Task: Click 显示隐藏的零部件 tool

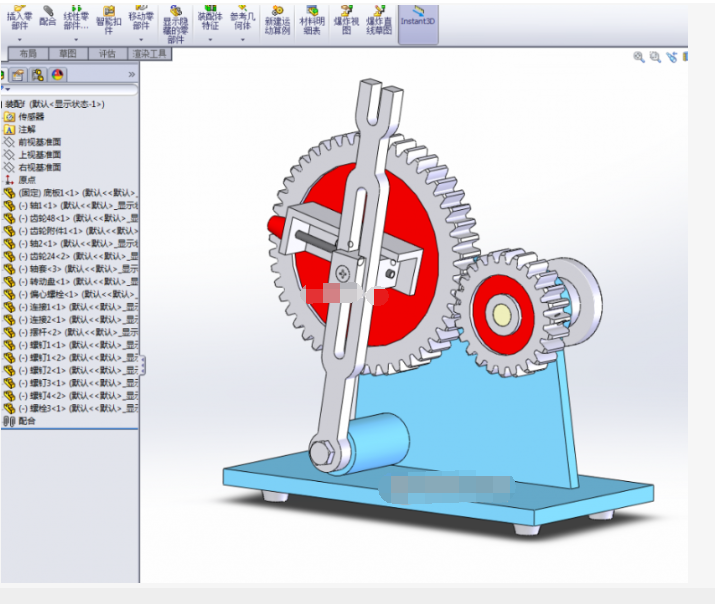Action: 176,25
